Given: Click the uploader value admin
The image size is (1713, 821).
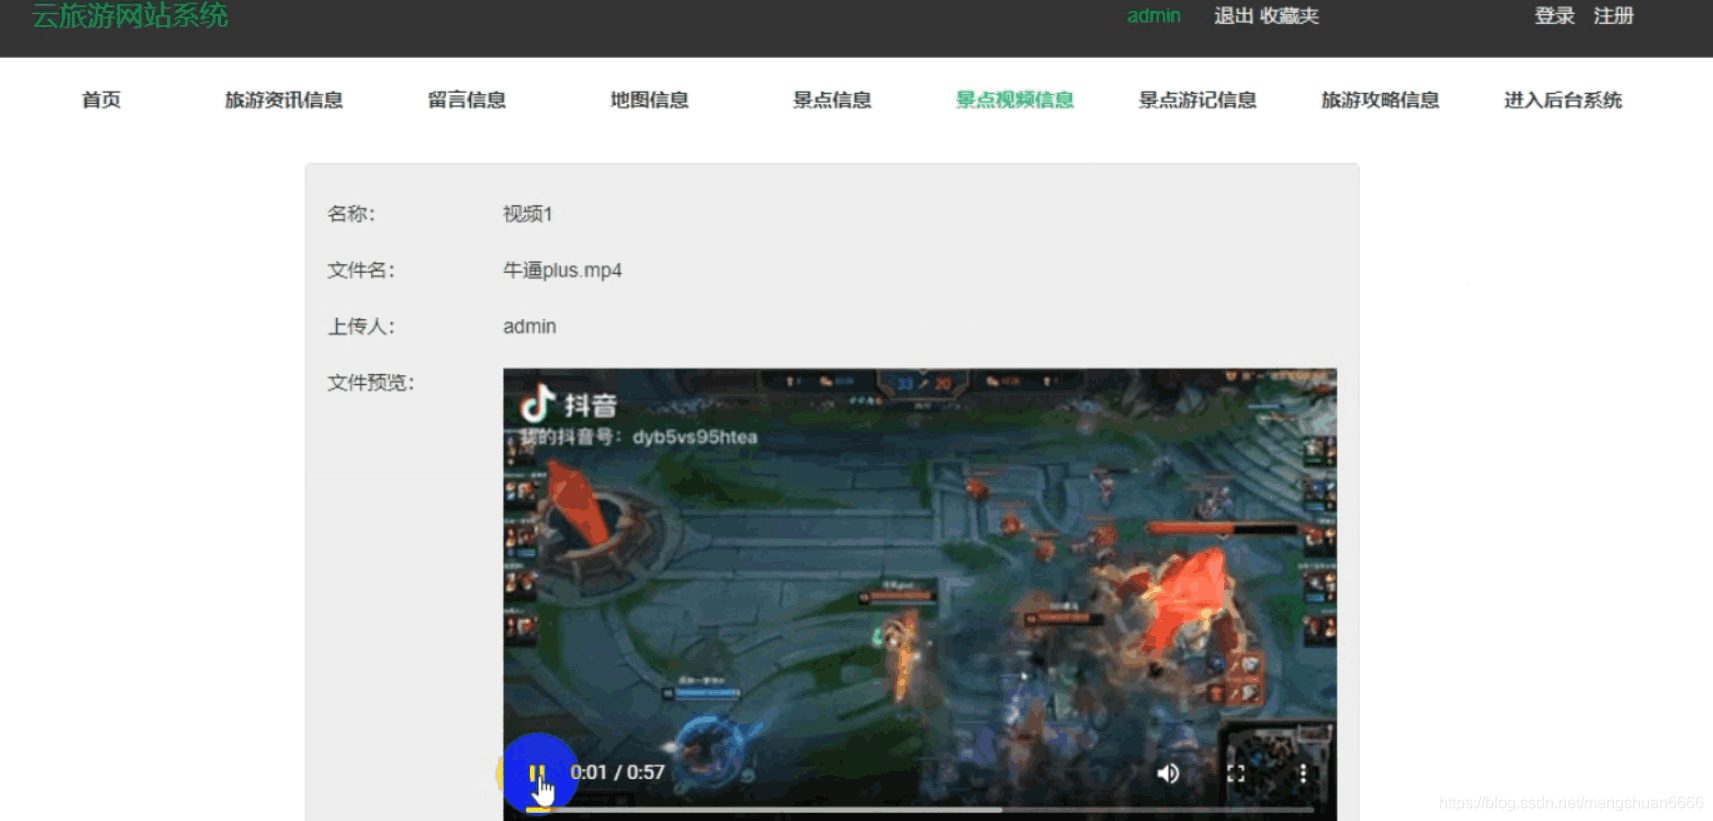Looking at the screenshot, I should point(529,326).
